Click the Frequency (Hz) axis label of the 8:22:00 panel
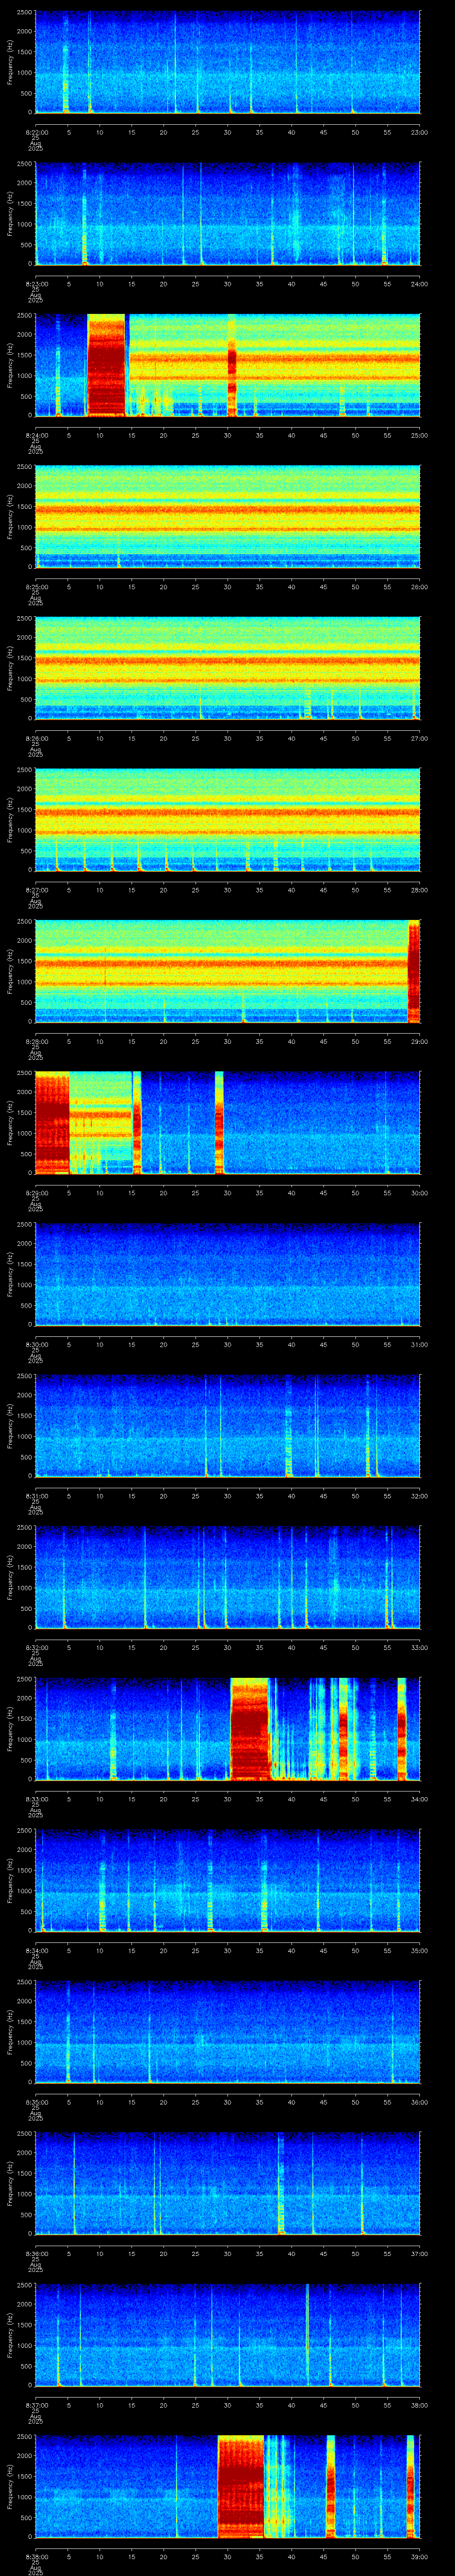455x2576 pixels. tap(10, 62)
